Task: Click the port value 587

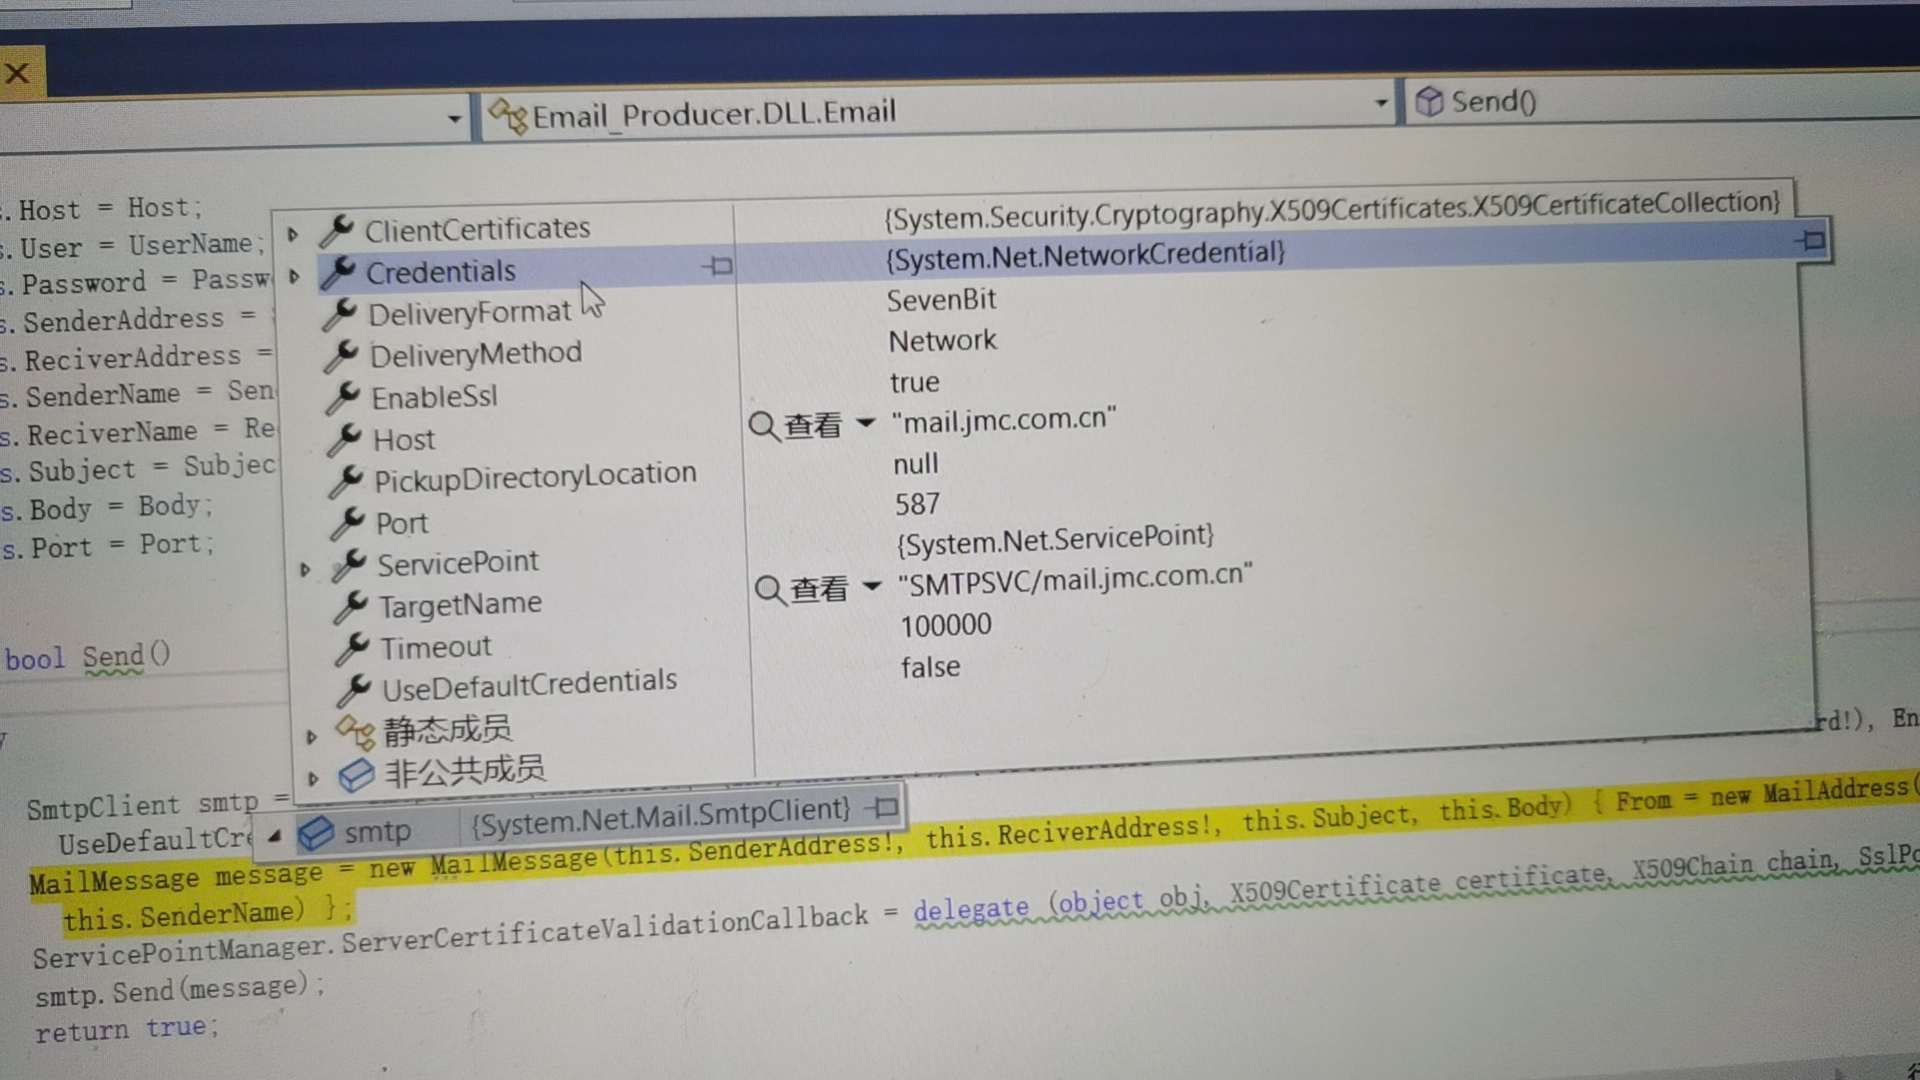Action: pos(918,504)
